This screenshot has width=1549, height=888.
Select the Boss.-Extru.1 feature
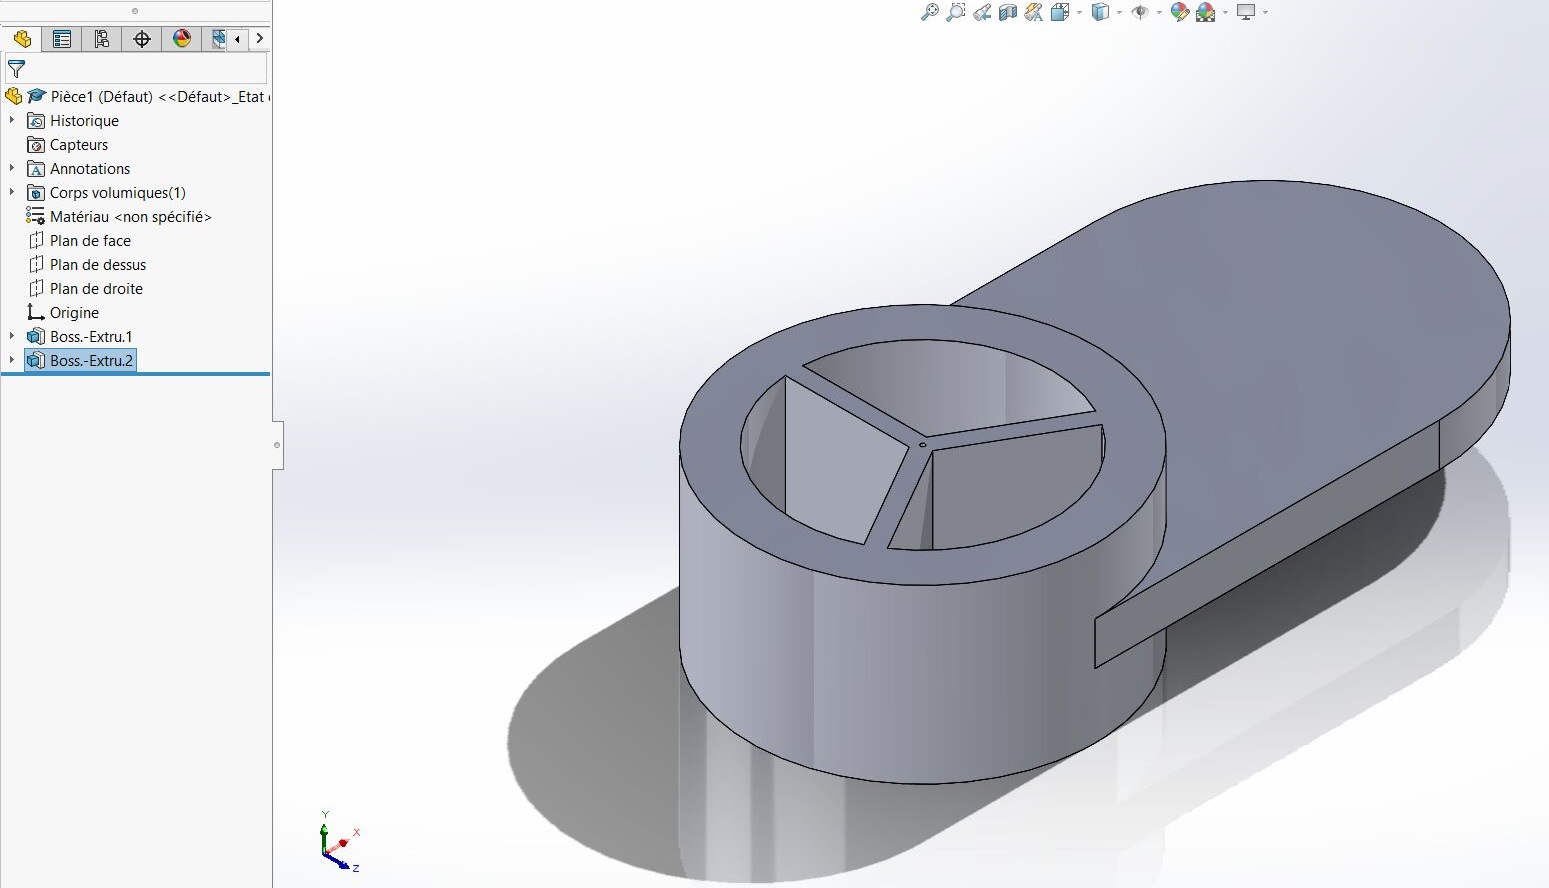coord(91,337)
